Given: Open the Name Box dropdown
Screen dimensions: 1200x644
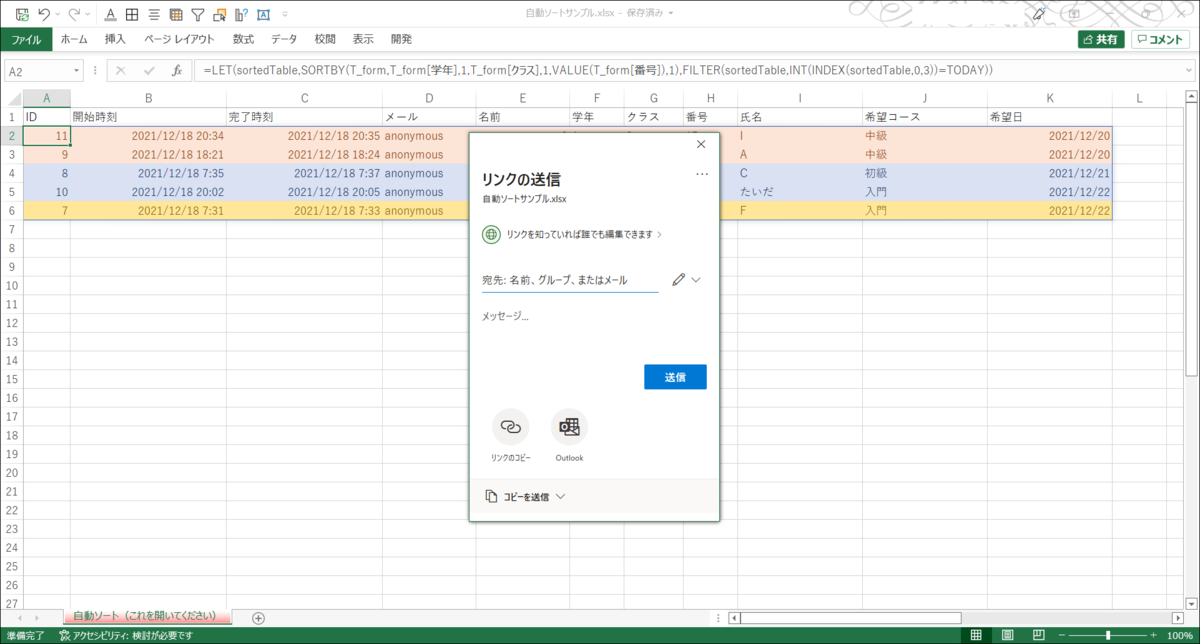Looking at the screenshot, I should coord(76,71).
